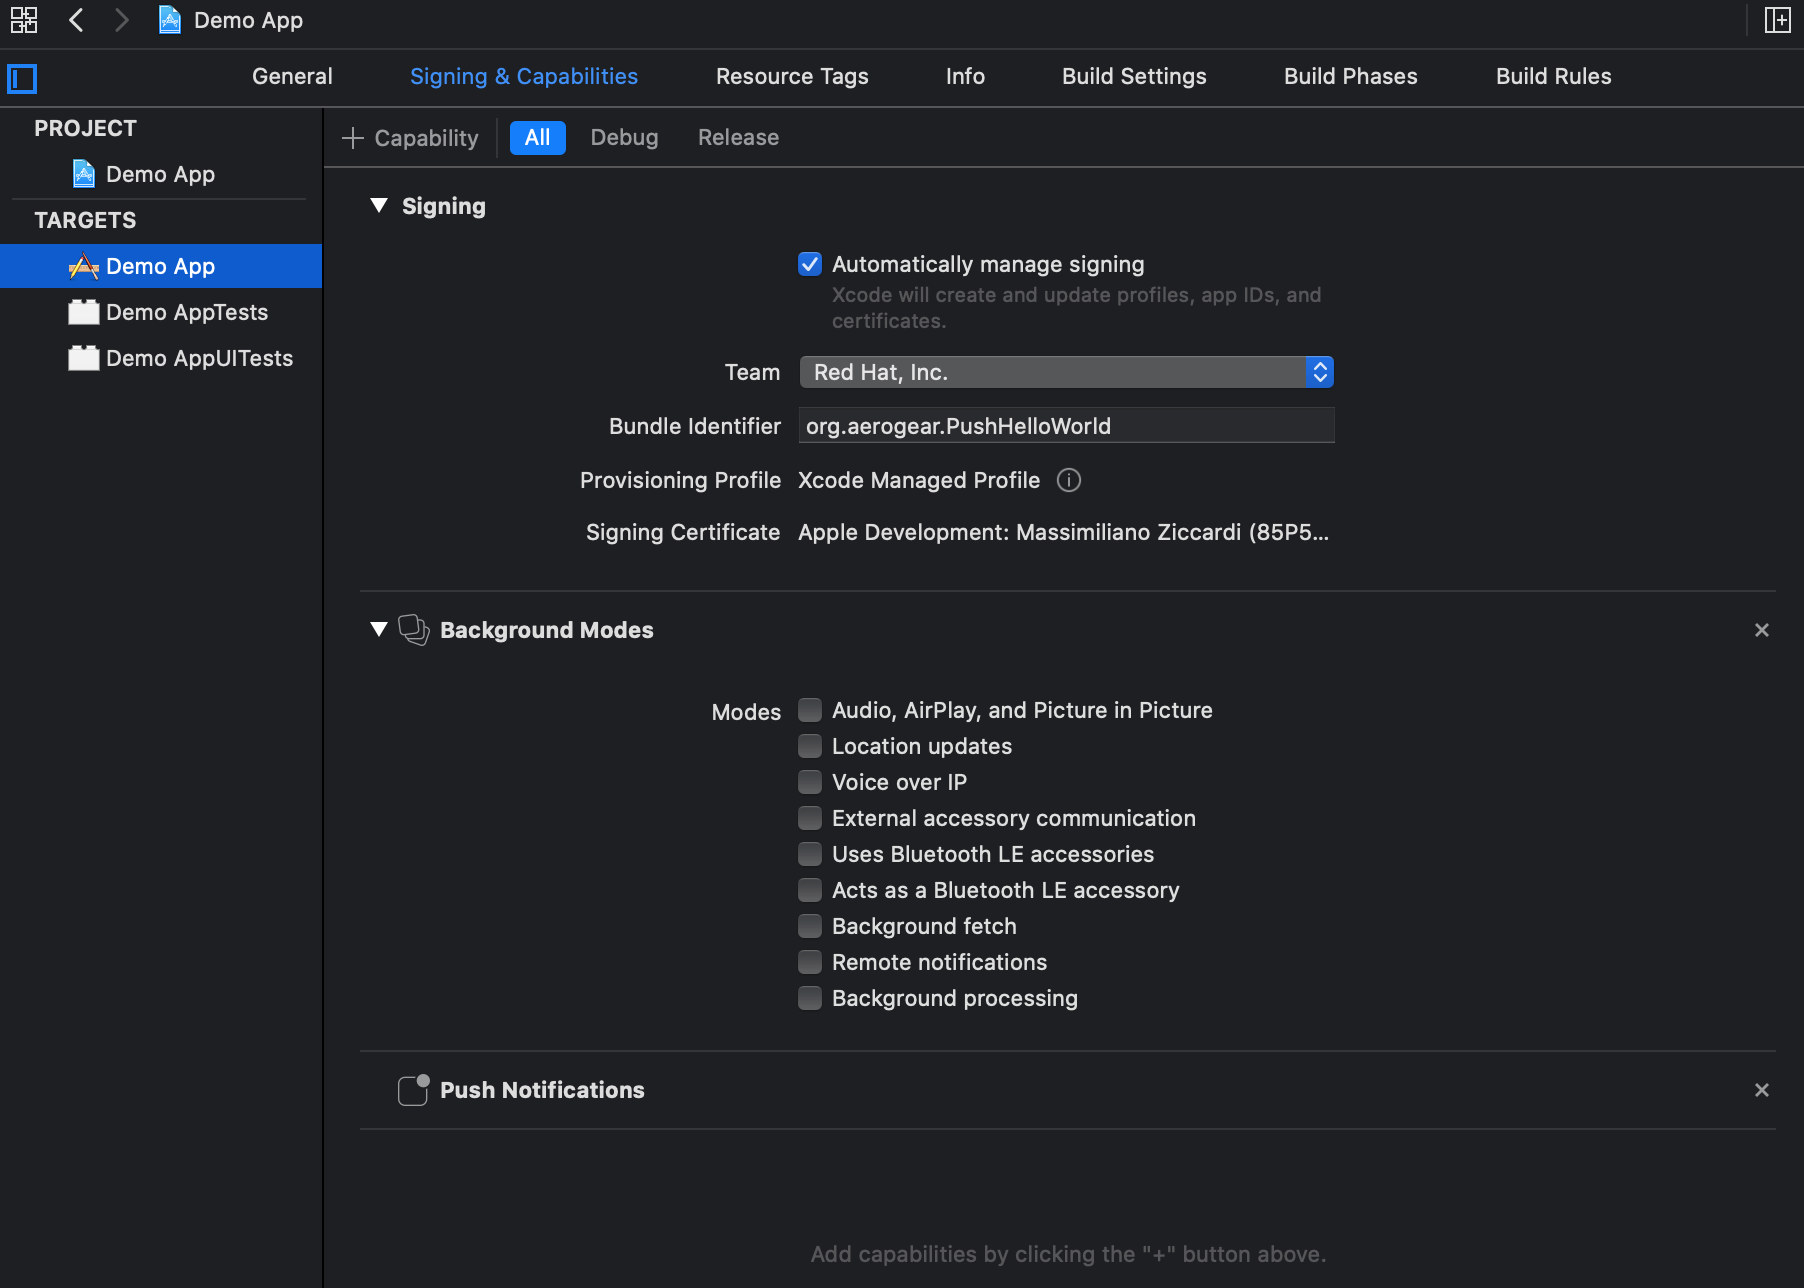Click the Demo App target application icon
The width and height of the screenshot is (1804, 1288).
pos(84,266)
